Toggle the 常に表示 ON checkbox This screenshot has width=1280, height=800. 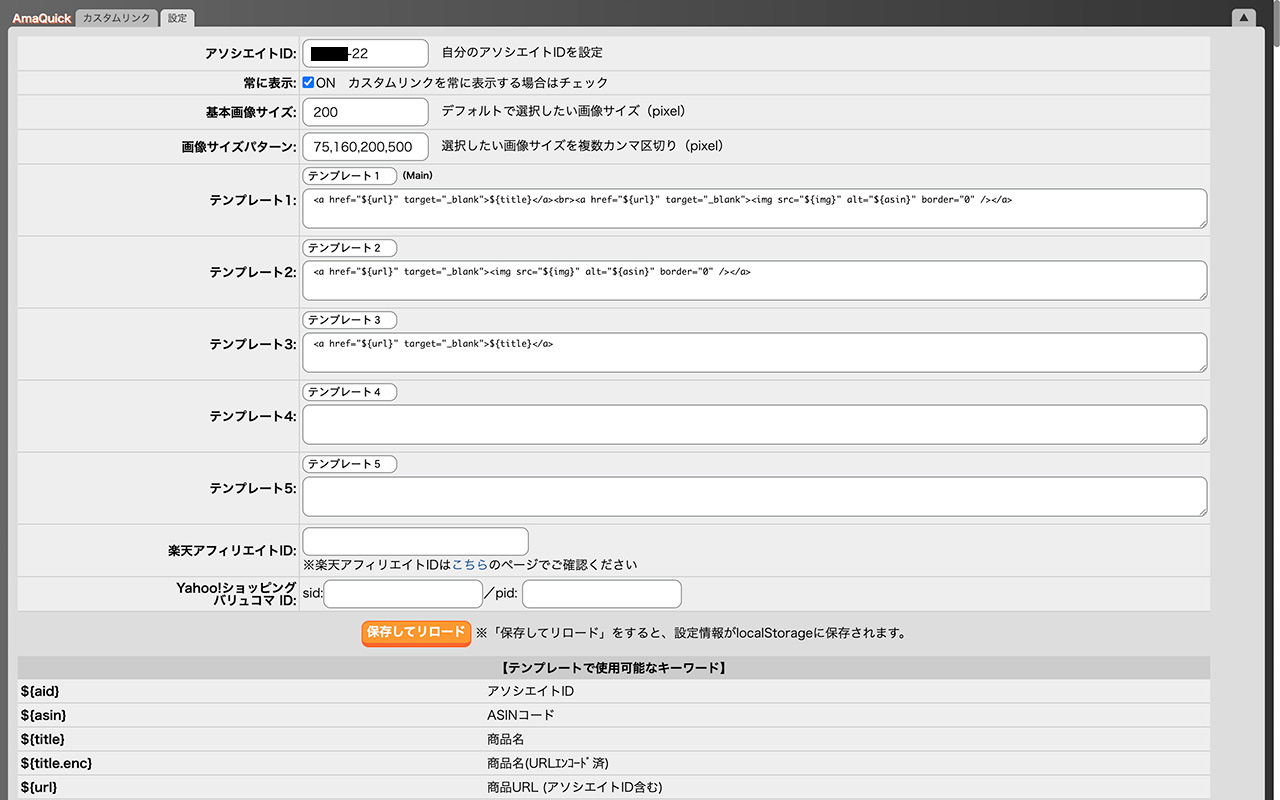[x=309, y=83]
